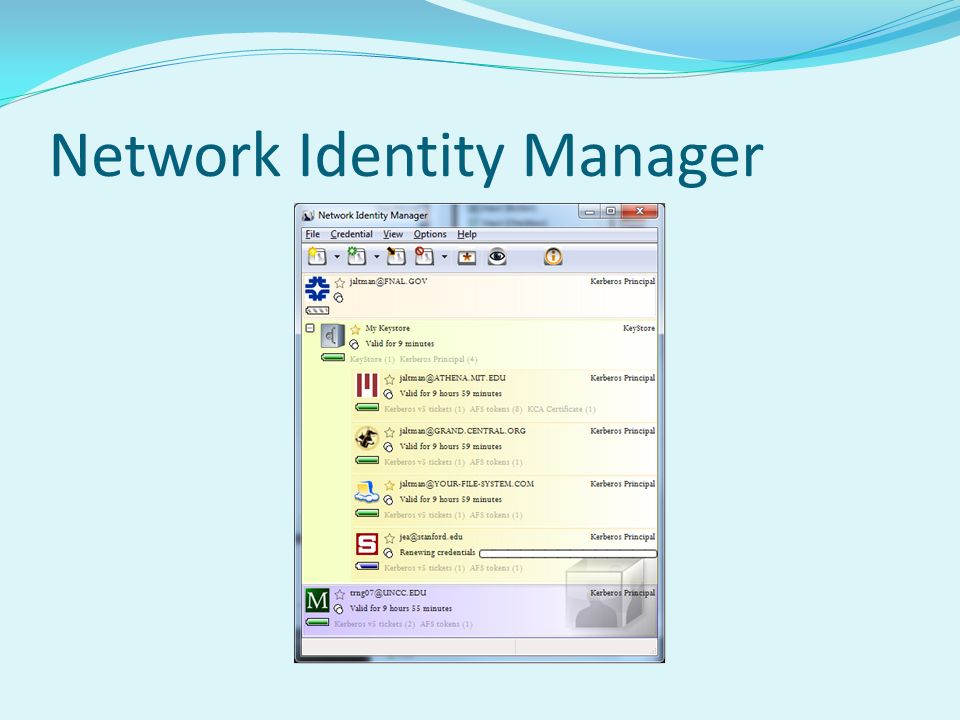Click the change password asterisk icon
Screen dimensions: 960x720
click(x=467, y=257)
